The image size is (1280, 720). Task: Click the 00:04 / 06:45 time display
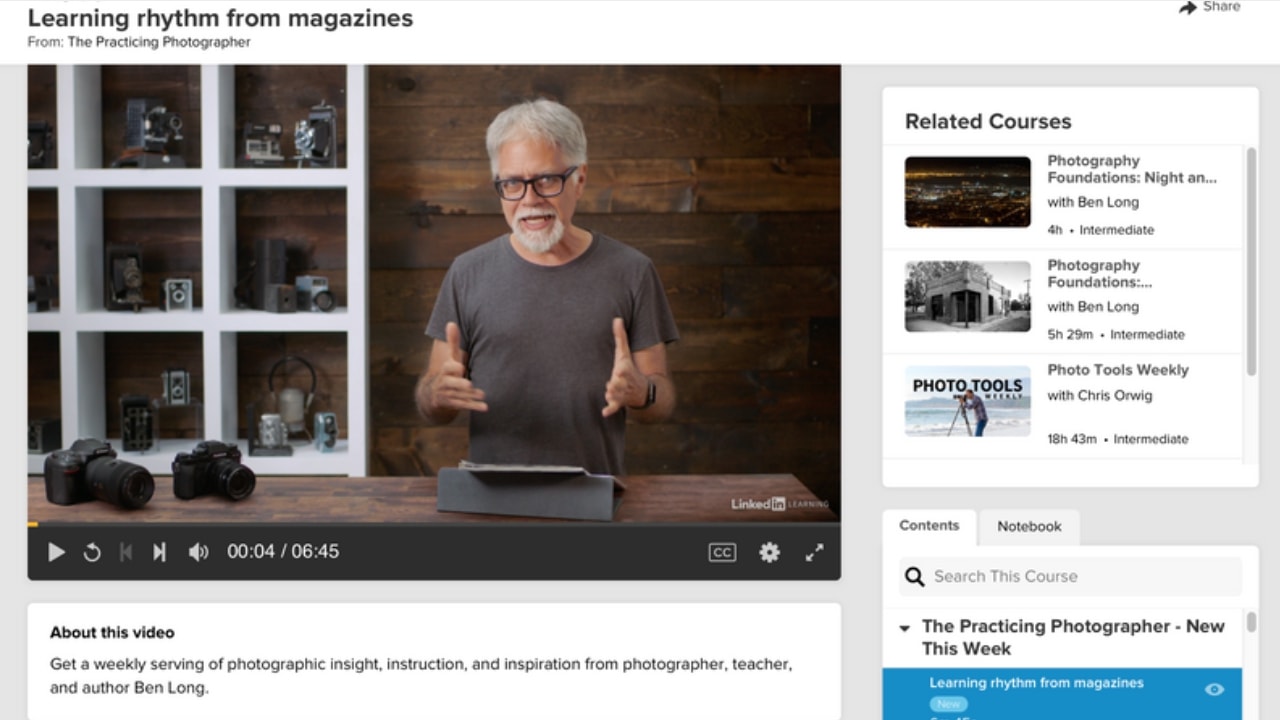click(283, 552)
